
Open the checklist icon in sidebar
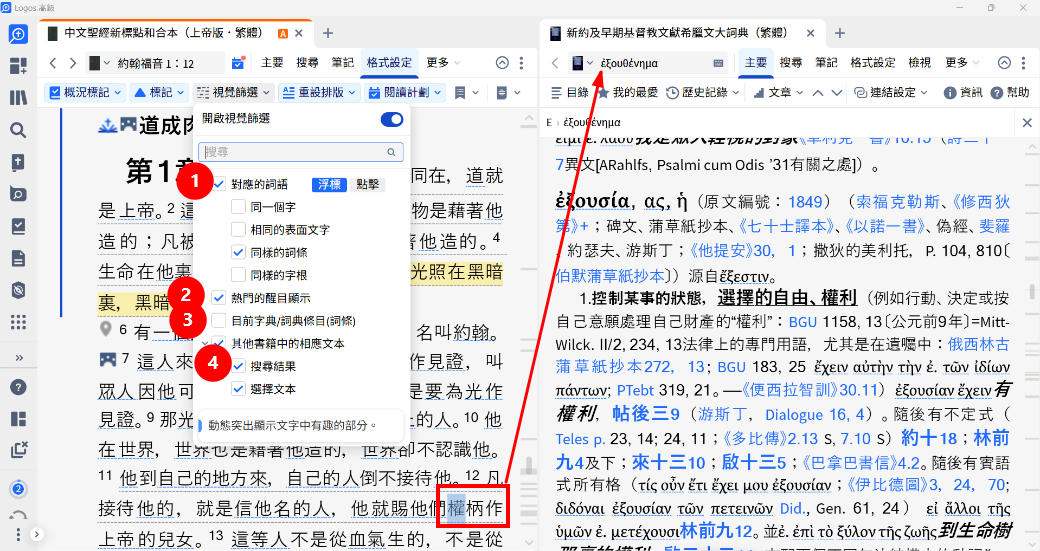click(18, 226)
